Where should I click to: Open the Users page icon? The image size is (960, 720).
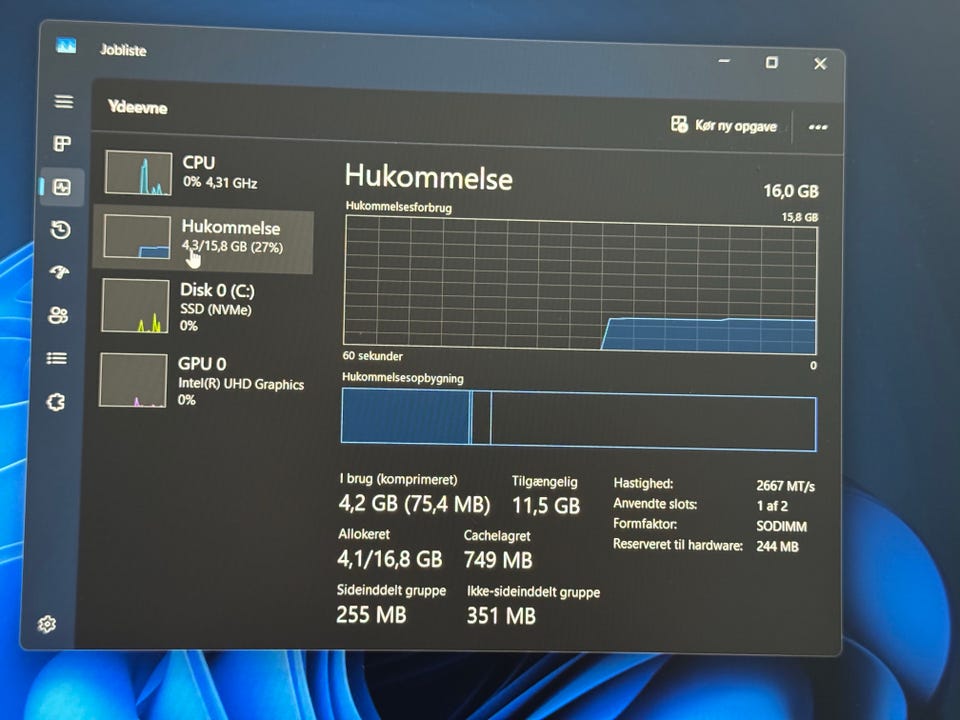59,316
